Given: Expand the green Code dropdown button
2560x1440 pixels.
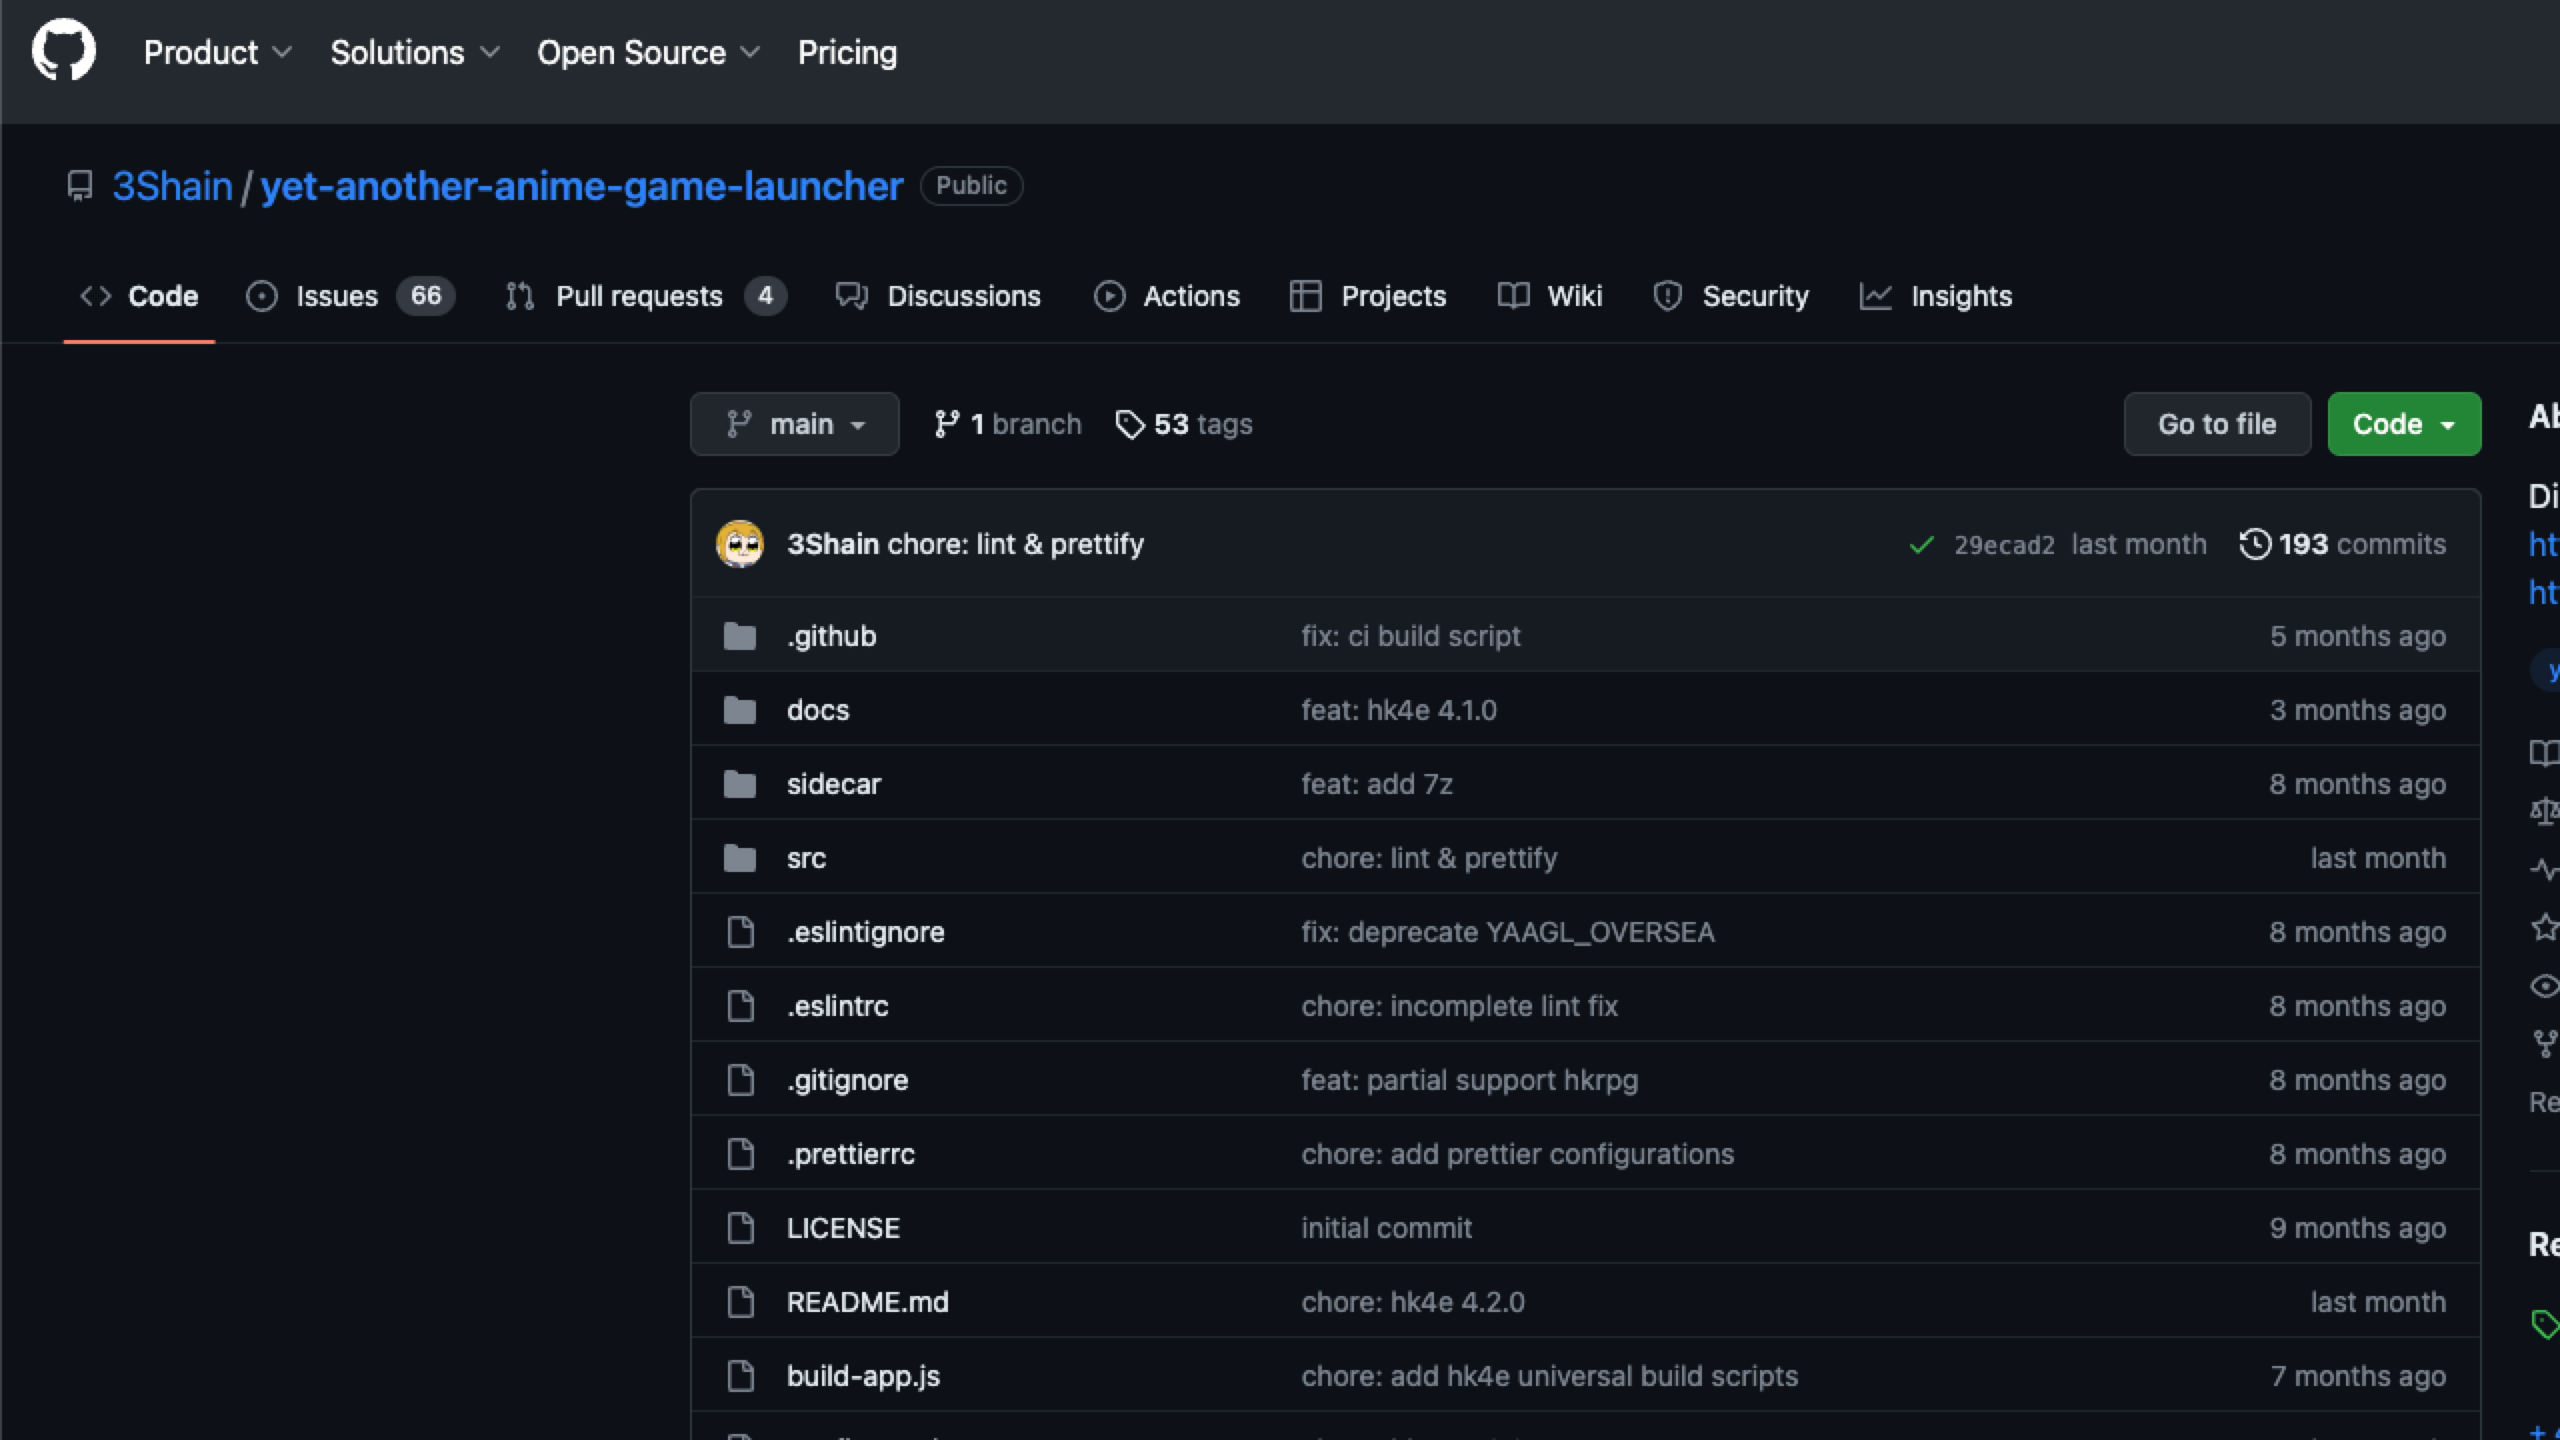Looking at the screenshot, I should pos(2403,424).
